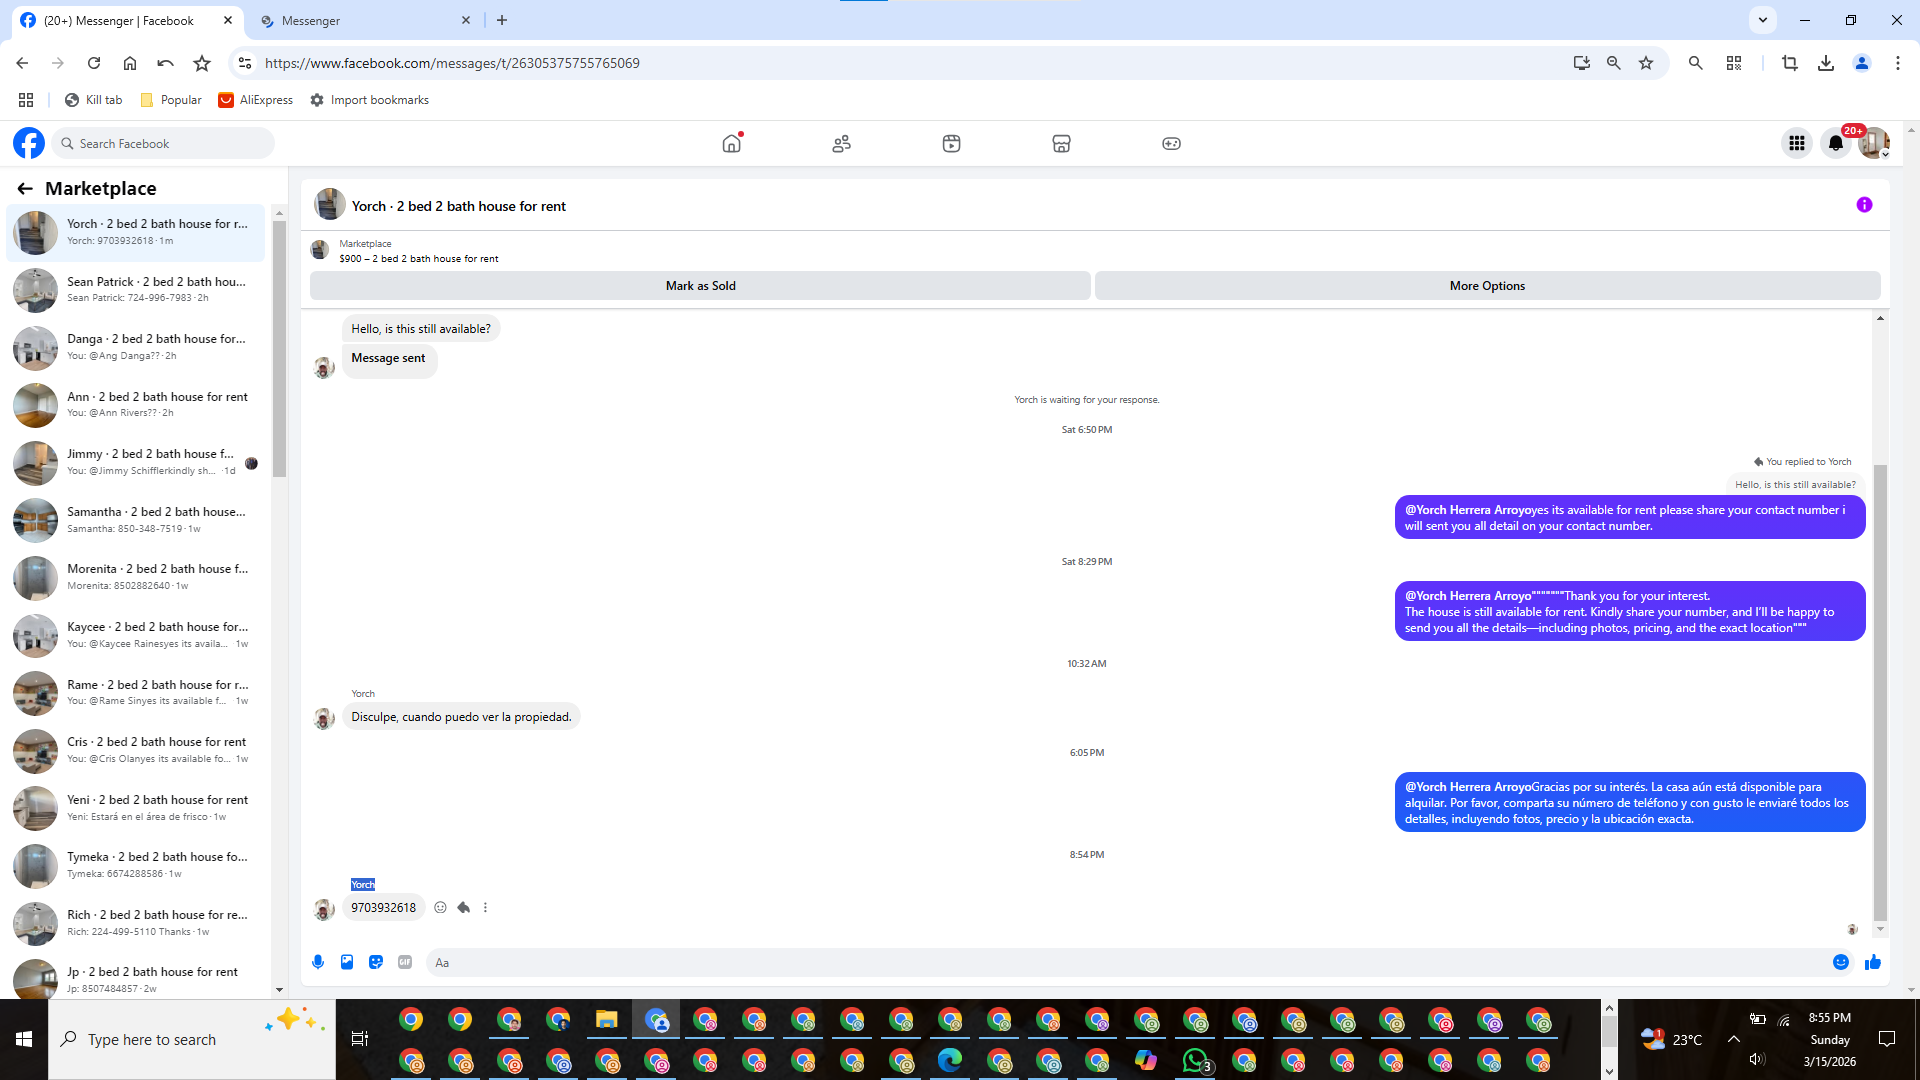This screenshot has height=1080, width=1920.
Task: Send a thumbs-up like
Action: 1873,962
